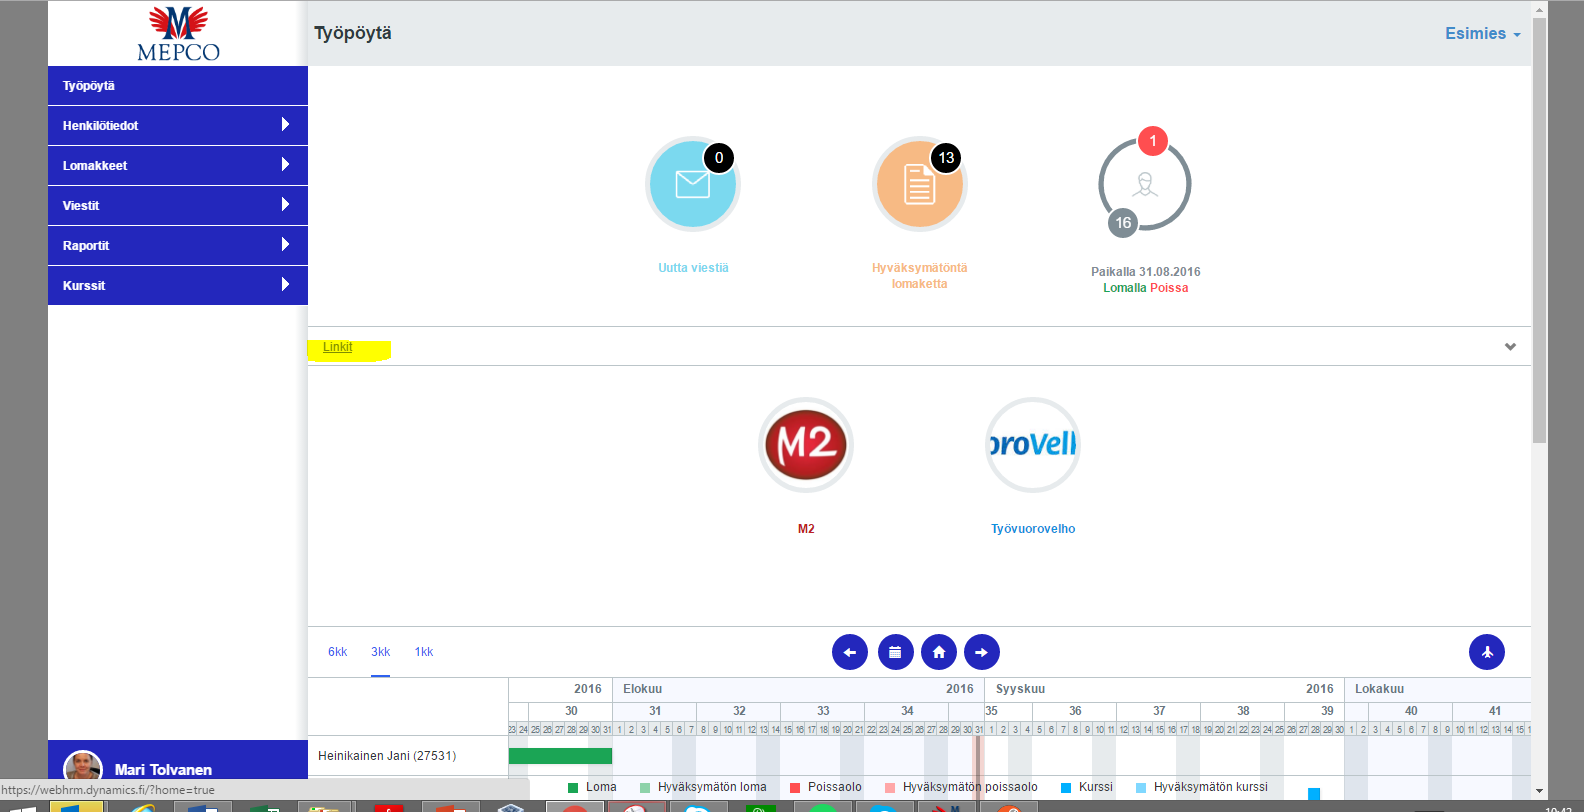Click the blue Kurssi legend swatch
Viewport: 1584px width, 812px height.
(x=1066, y=788)
